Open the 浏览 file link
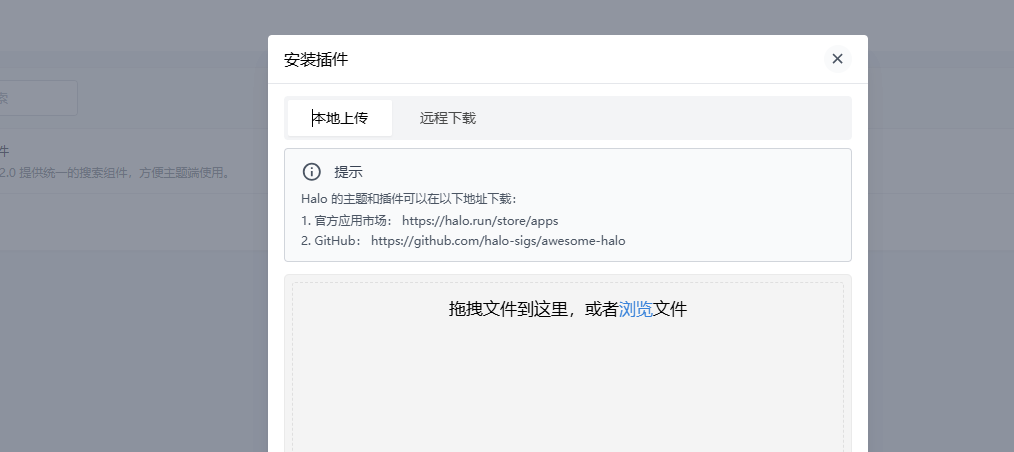The width and height of the screenshot is (1014, 452). 635,309
